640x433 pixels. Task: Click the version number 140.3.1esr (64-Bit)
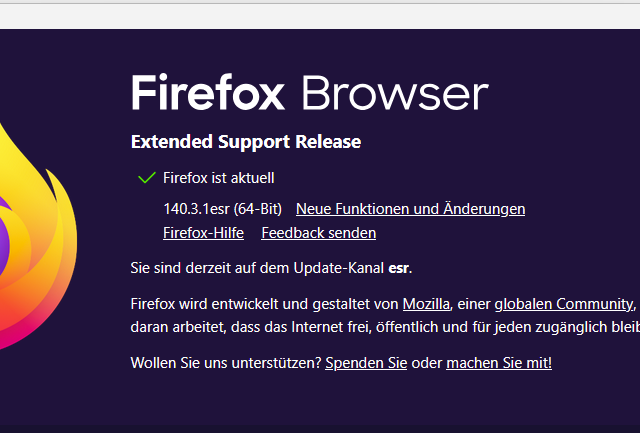click(x=222, y=209)
